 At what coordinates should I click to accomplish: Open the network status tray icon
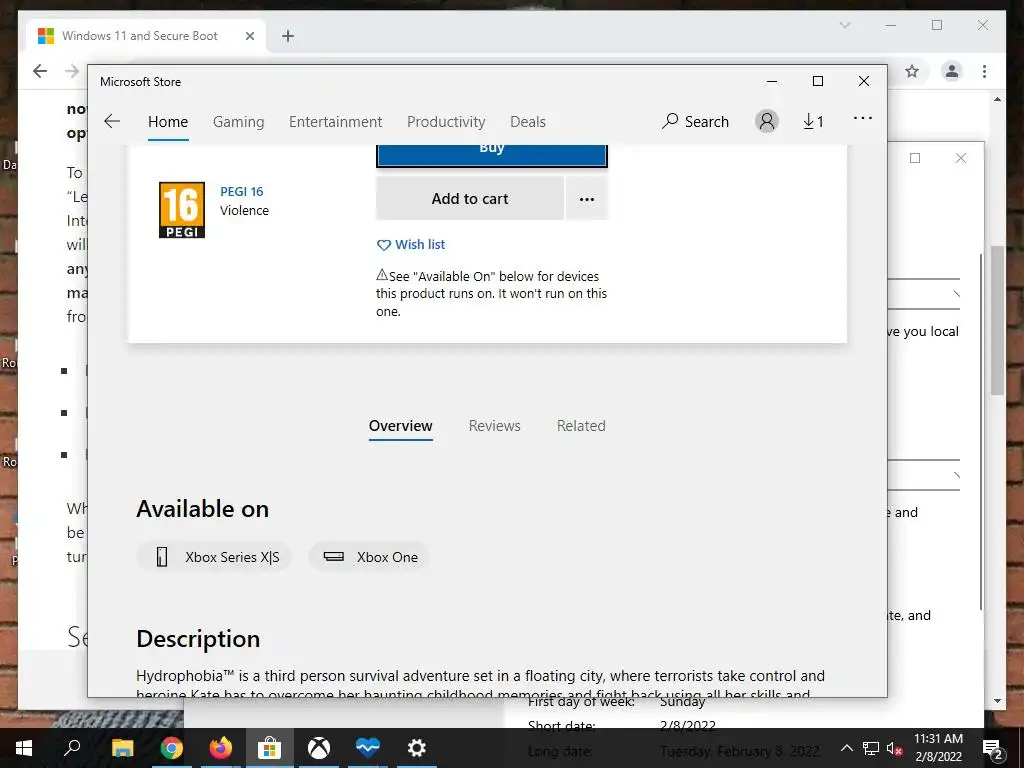pyautogui.click(x=871, y=748)
